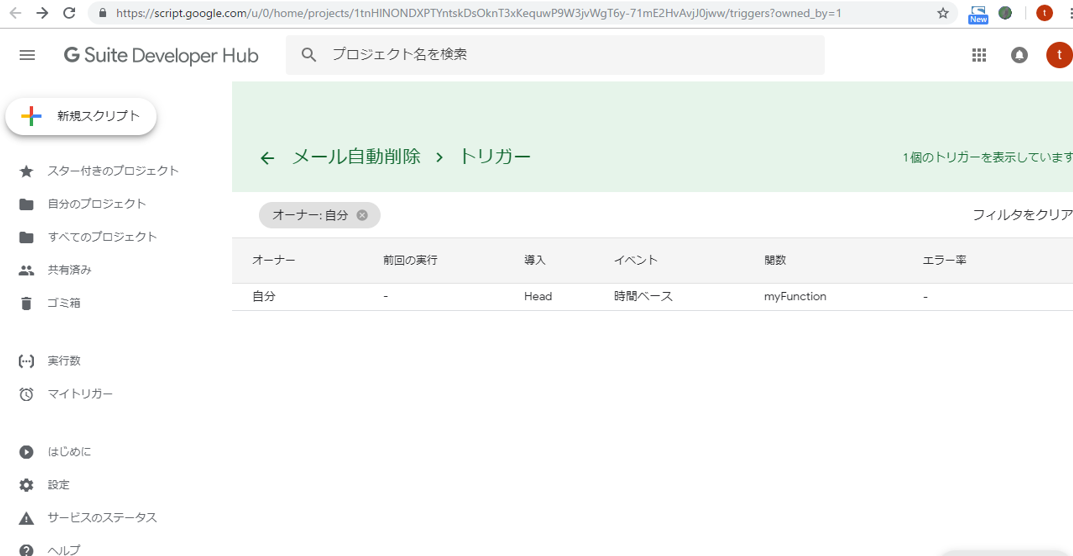This screenshot has height=556, width=1073.
Task: Open the notifications bell
Action: coord(1020,55)
